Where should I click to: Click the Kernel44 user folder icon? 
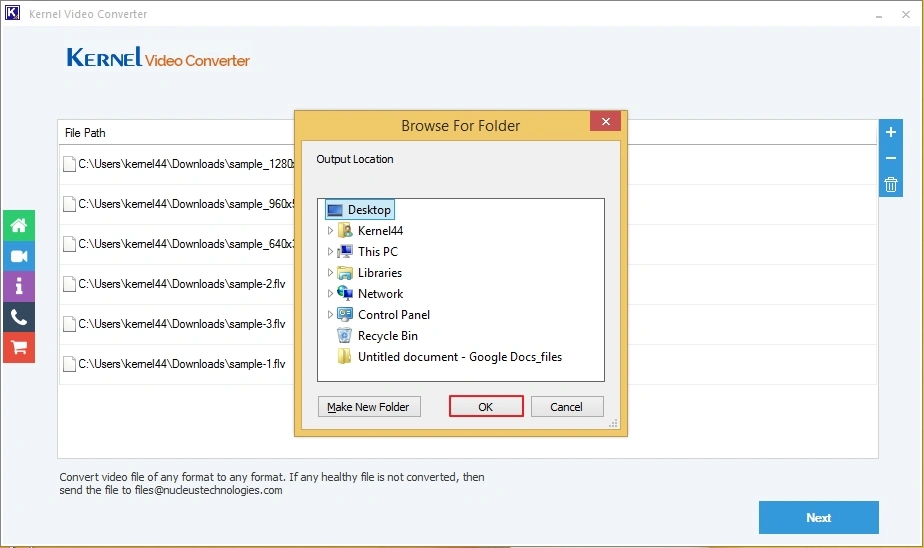[x=345, y=230]
